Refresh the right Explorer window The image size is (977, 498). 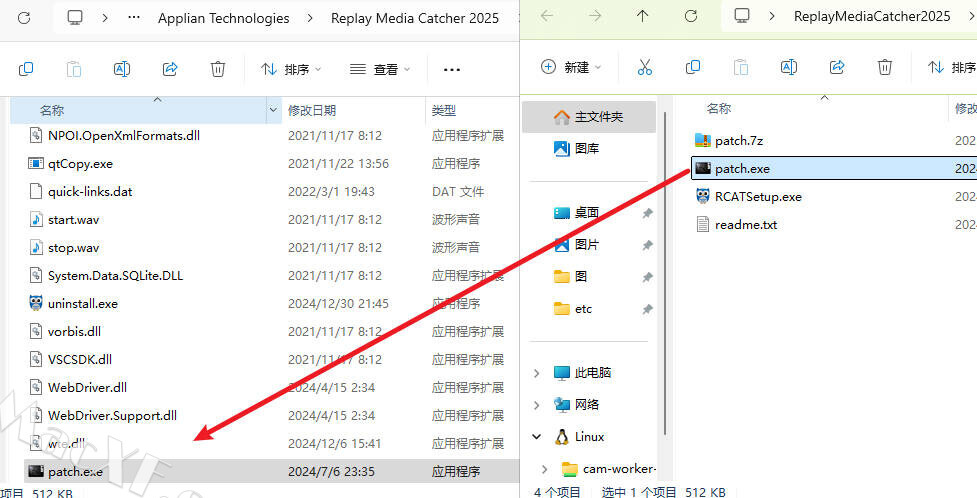690,16
